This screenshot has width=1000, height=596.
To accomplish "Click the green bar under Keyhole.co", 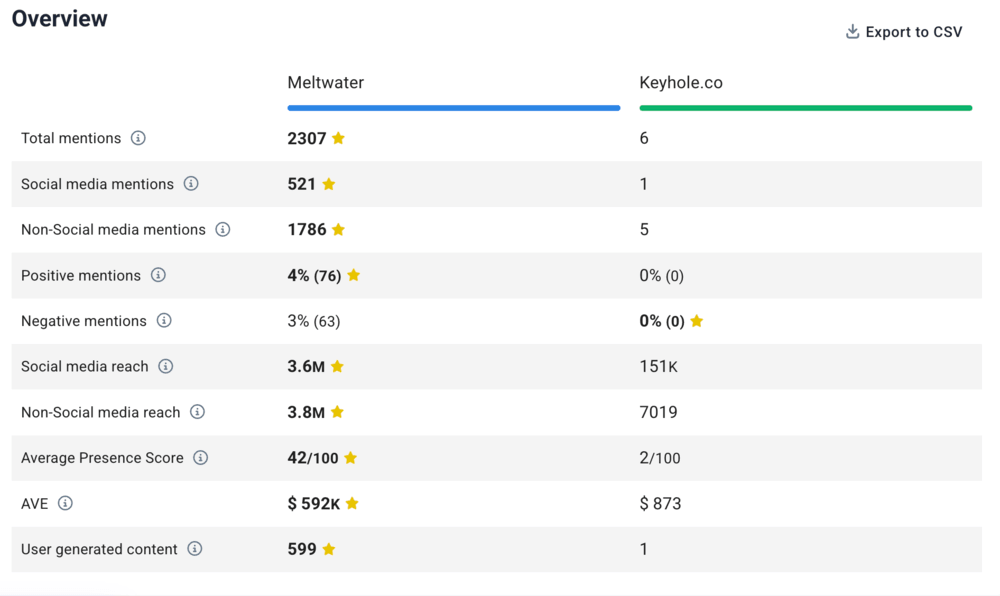I will point(805,107).
